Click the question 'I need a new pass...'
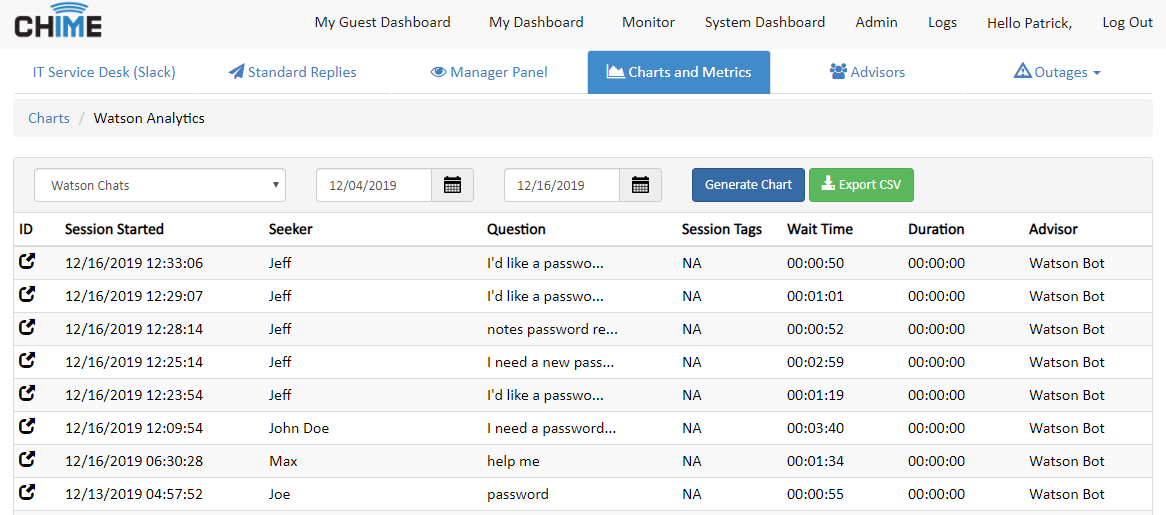Viewport: 1166px width, 515px height. [550, 362]
